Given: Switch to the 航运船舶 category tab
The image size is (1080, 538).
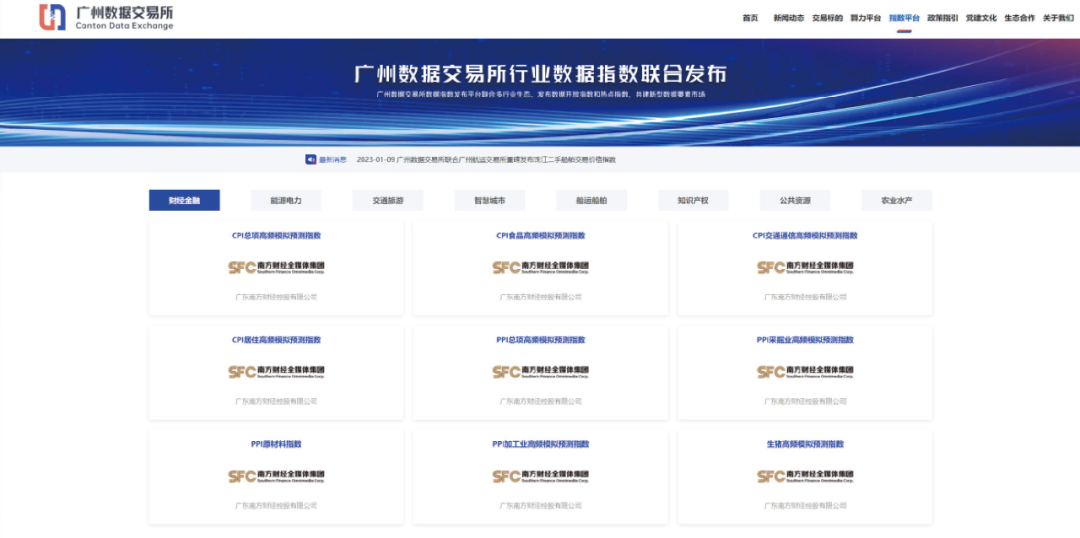Looking at the screenshot, I should pos(592,200).
